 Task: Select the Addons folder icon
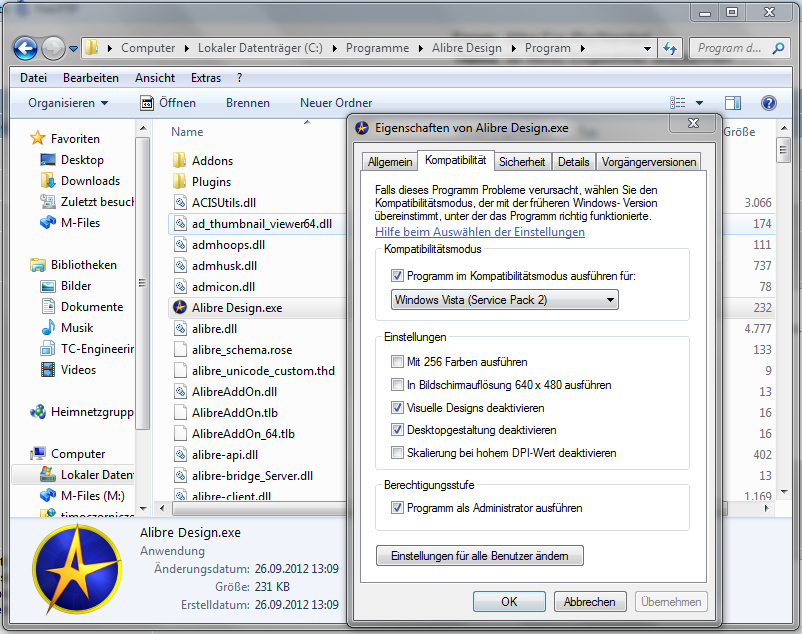pyautogui.click(x=180, y=160)
